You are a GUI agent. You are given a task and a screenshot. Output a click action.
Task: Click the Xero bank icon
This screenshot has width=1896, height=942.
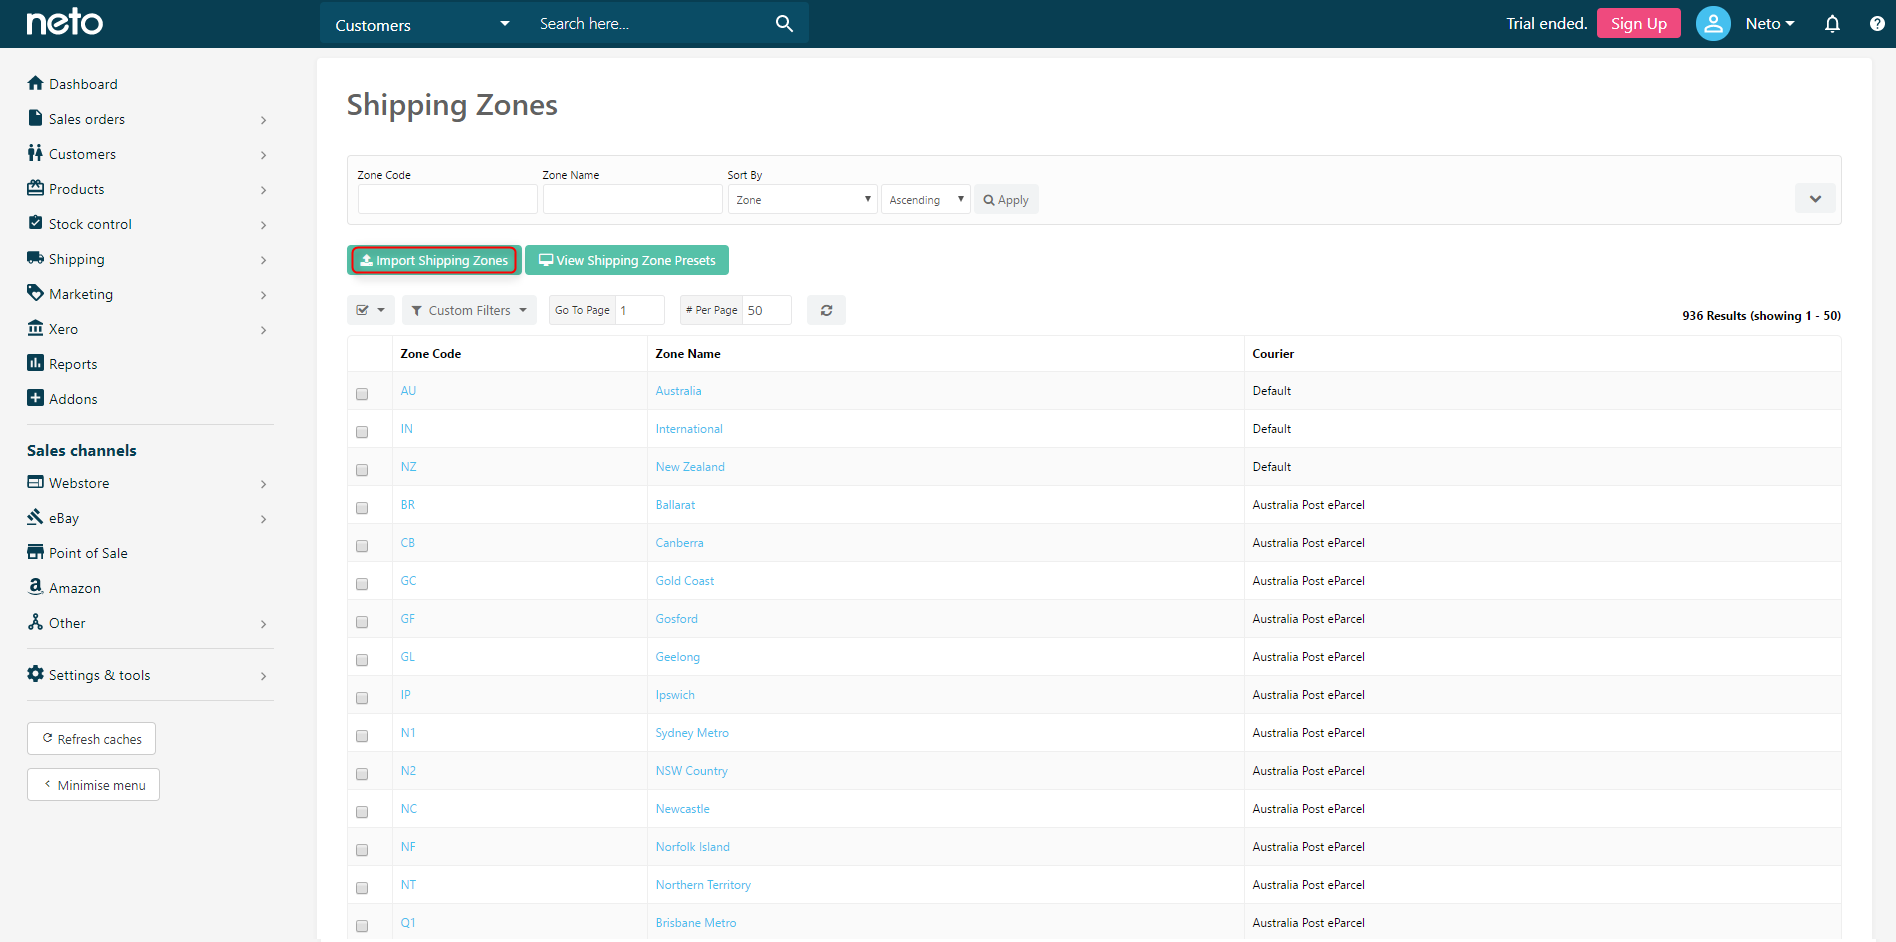pos(36,328)
